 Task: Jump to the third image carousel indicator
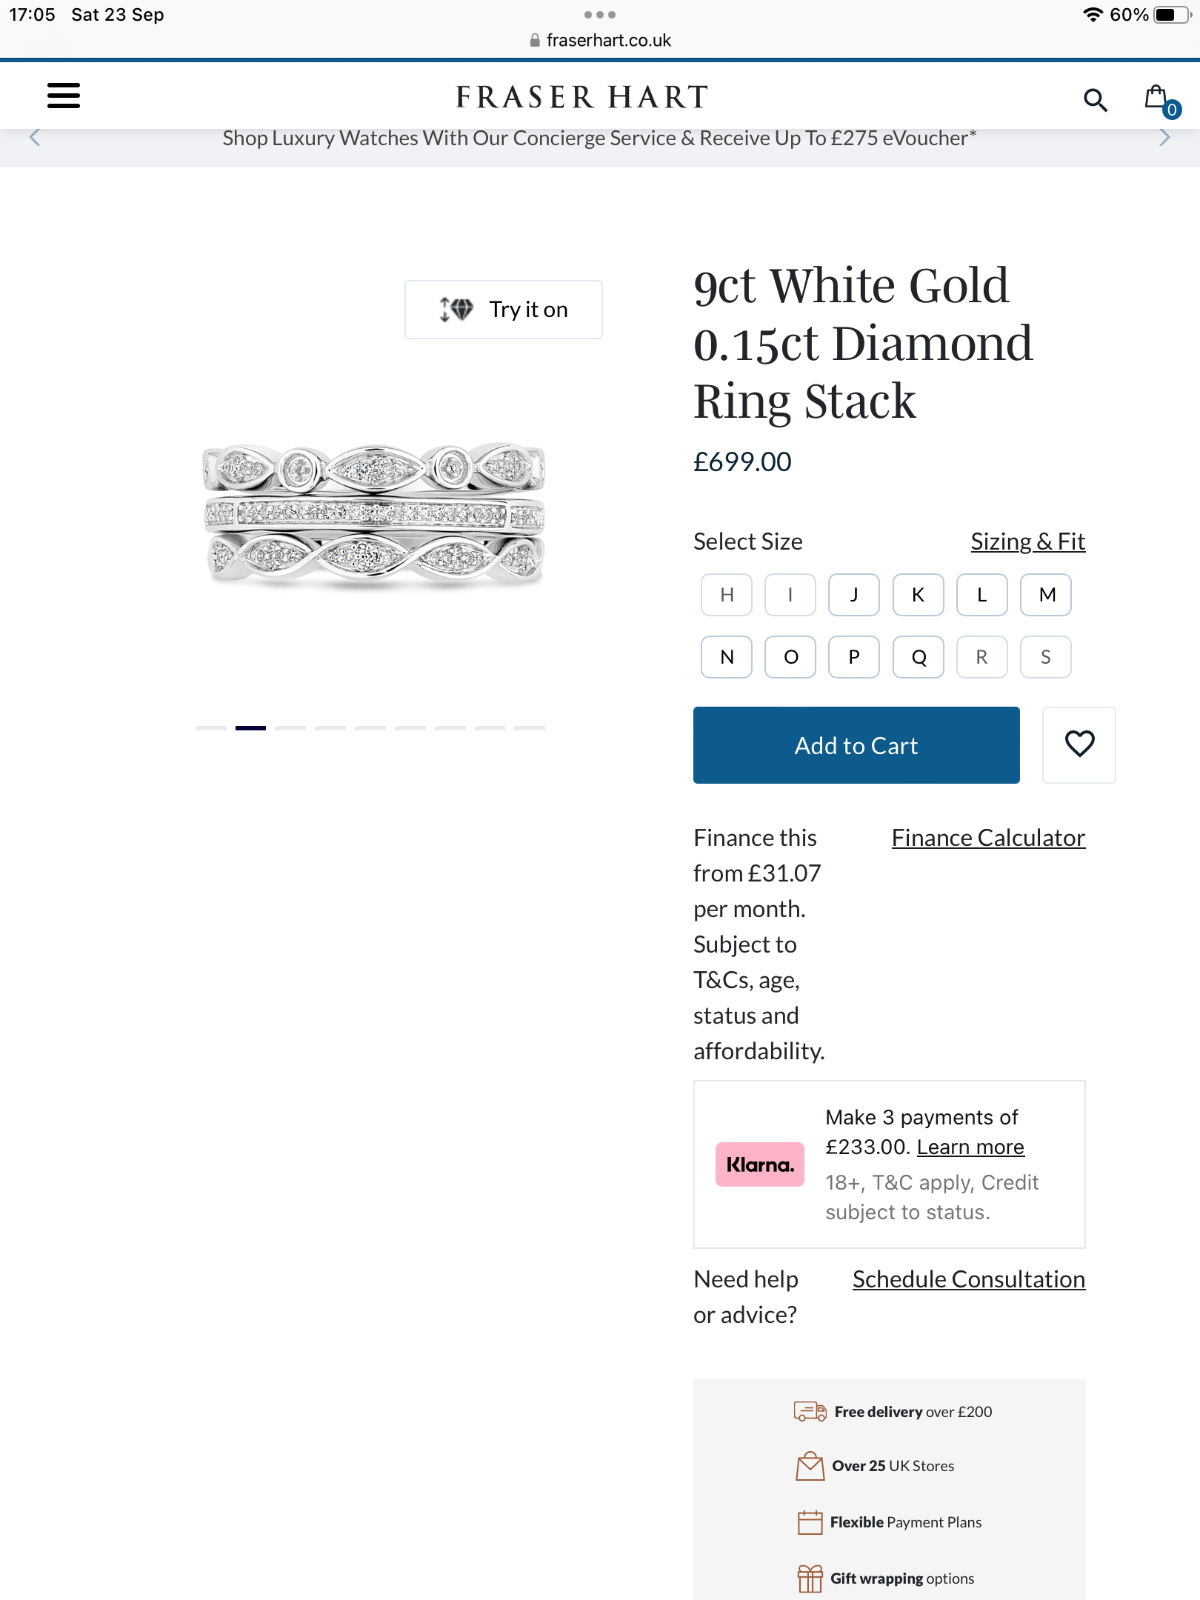pos(290,728)
